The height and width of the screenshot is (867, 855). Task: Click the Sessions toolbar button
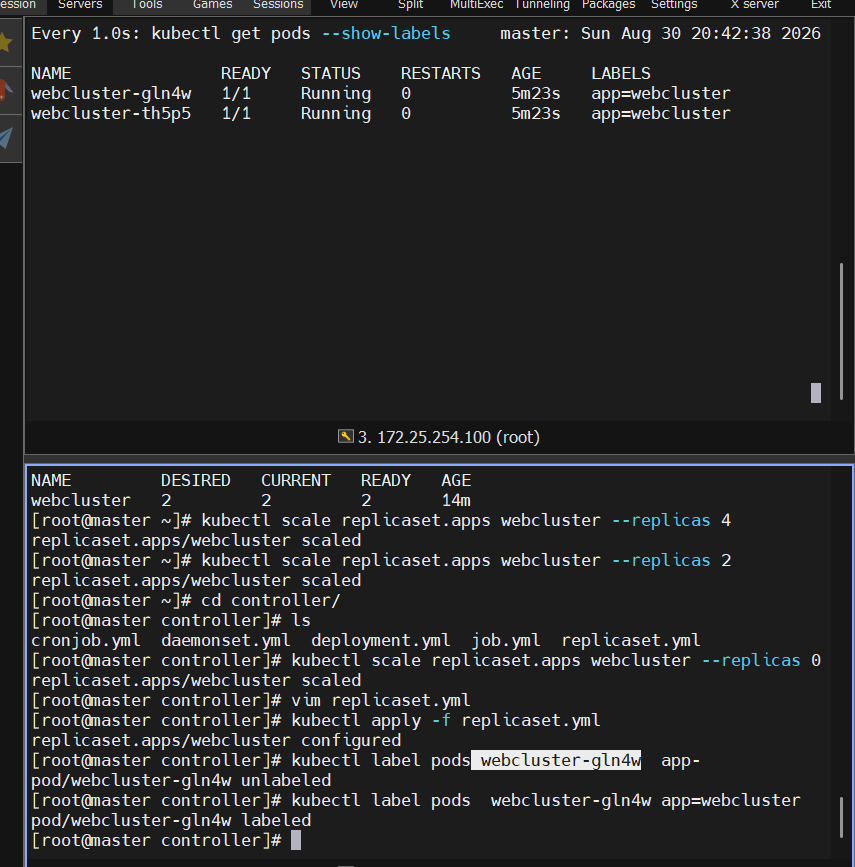click(278, 4)
